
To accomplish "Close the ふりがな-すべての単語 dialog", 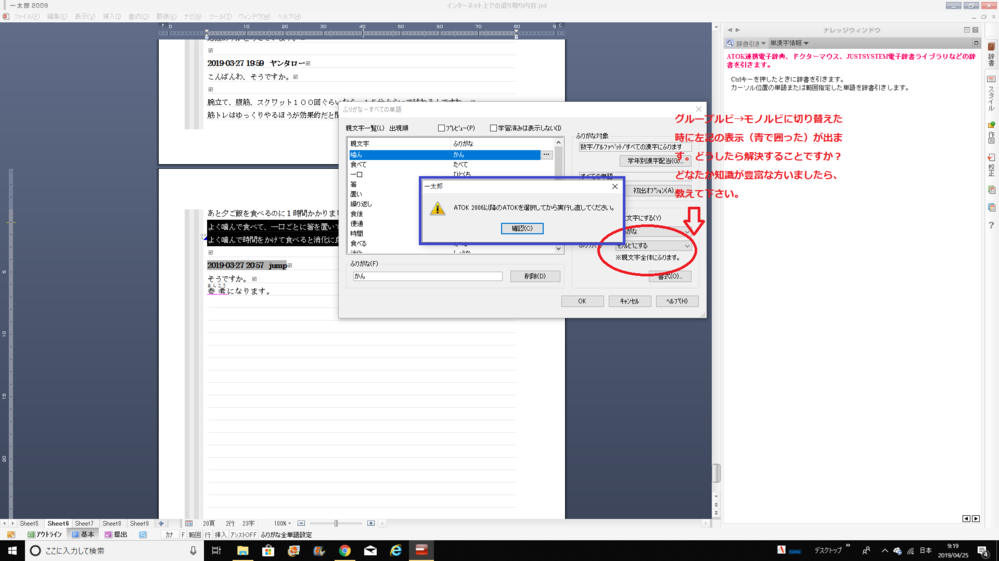I will pyautogui.click(x=698, y=110).
